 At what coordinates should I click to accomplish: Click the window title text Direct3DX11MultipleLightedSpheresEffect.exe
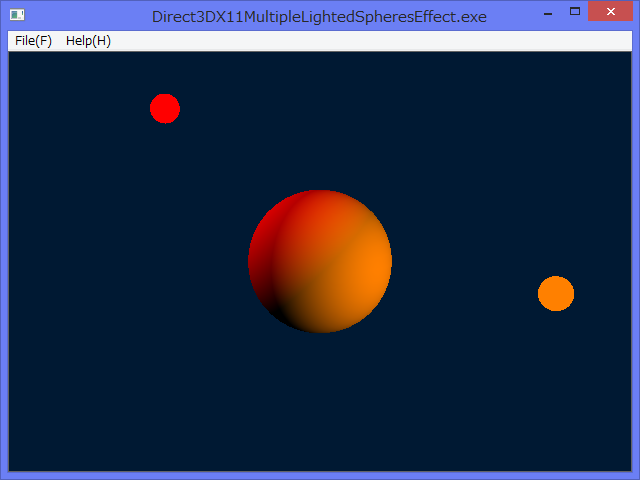(x=319, y=17)
